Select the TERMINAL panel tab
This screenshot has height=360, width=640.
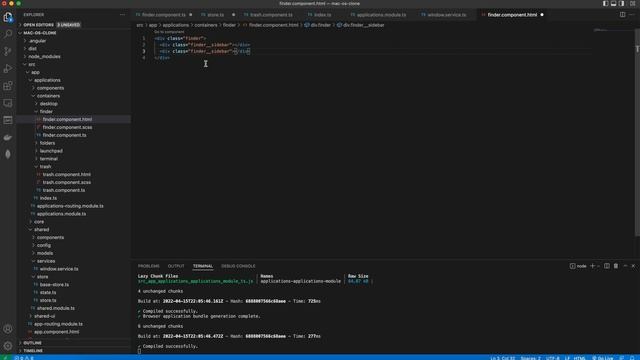tap(203, 266)
